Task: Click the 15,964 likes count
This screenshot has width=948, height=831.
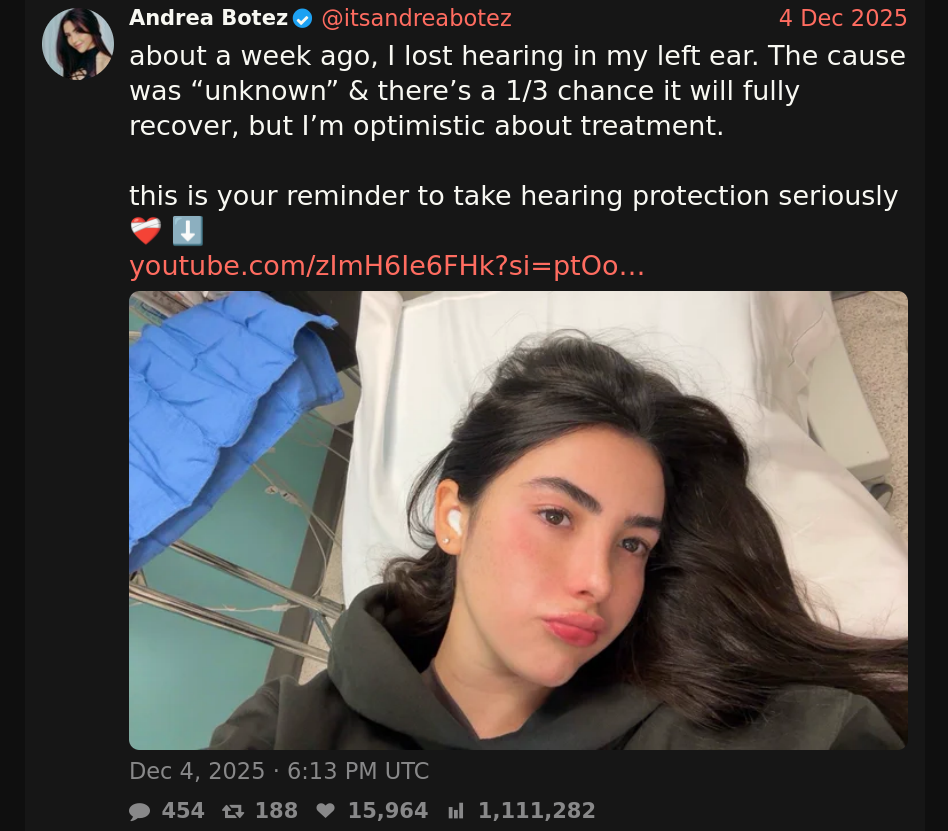Action: (388, 810)
